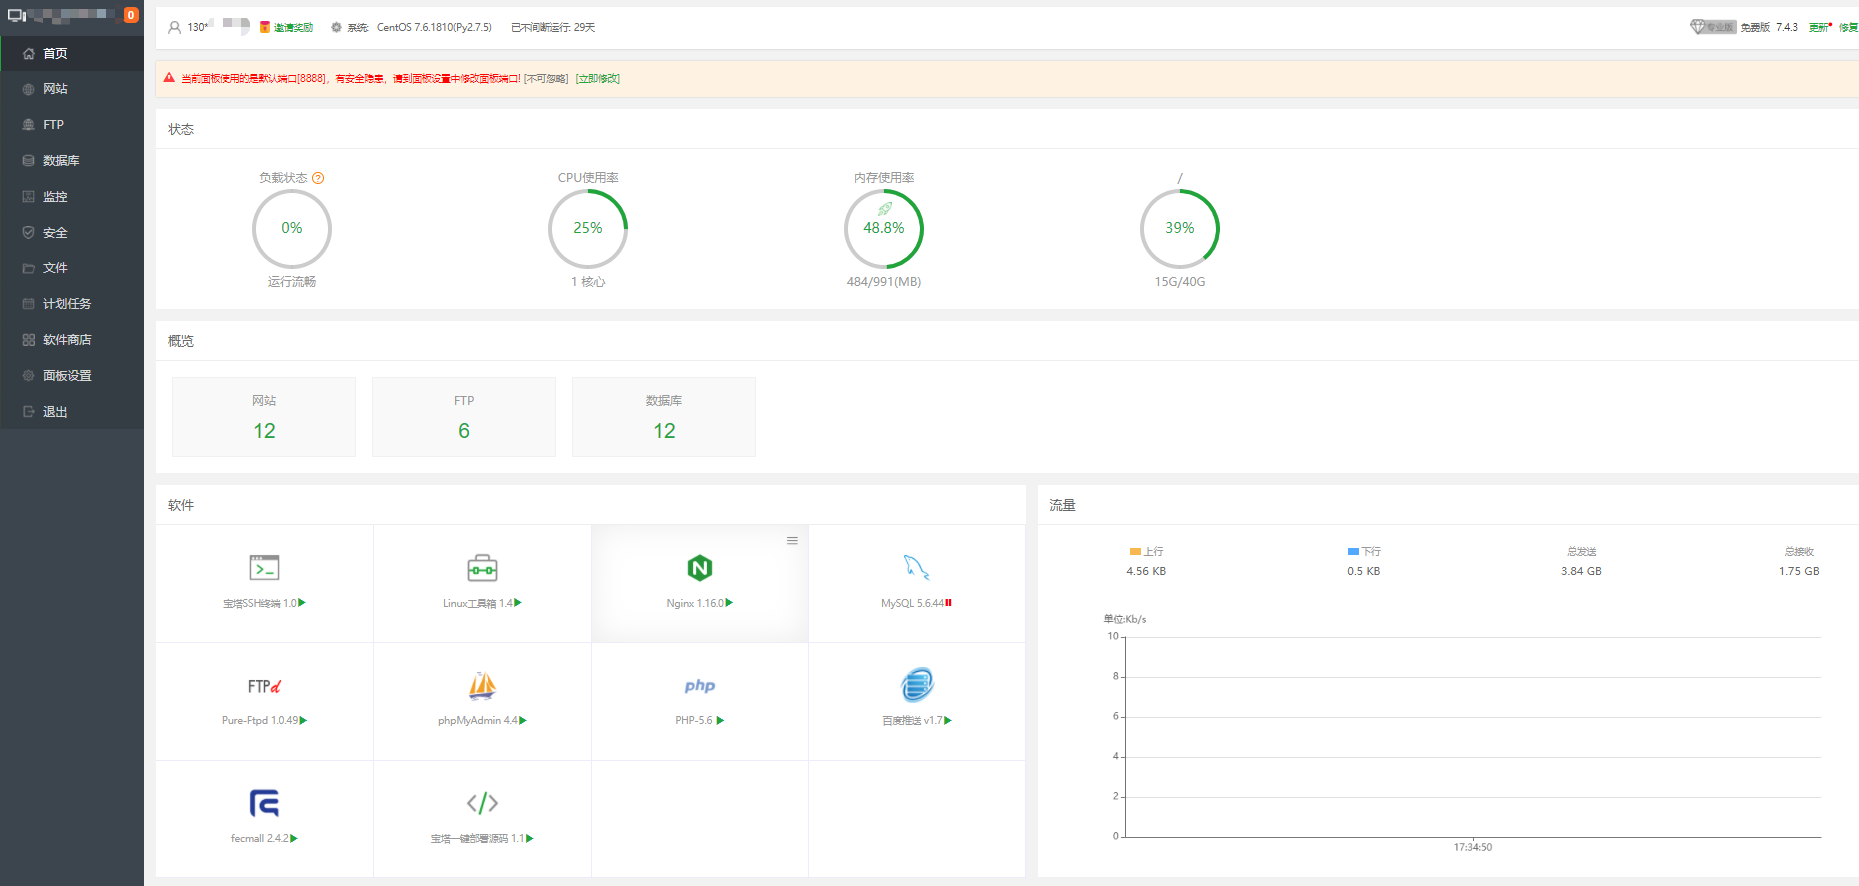
Task: Open the PHP-5.6 php icon
Action: click(700, 686)
